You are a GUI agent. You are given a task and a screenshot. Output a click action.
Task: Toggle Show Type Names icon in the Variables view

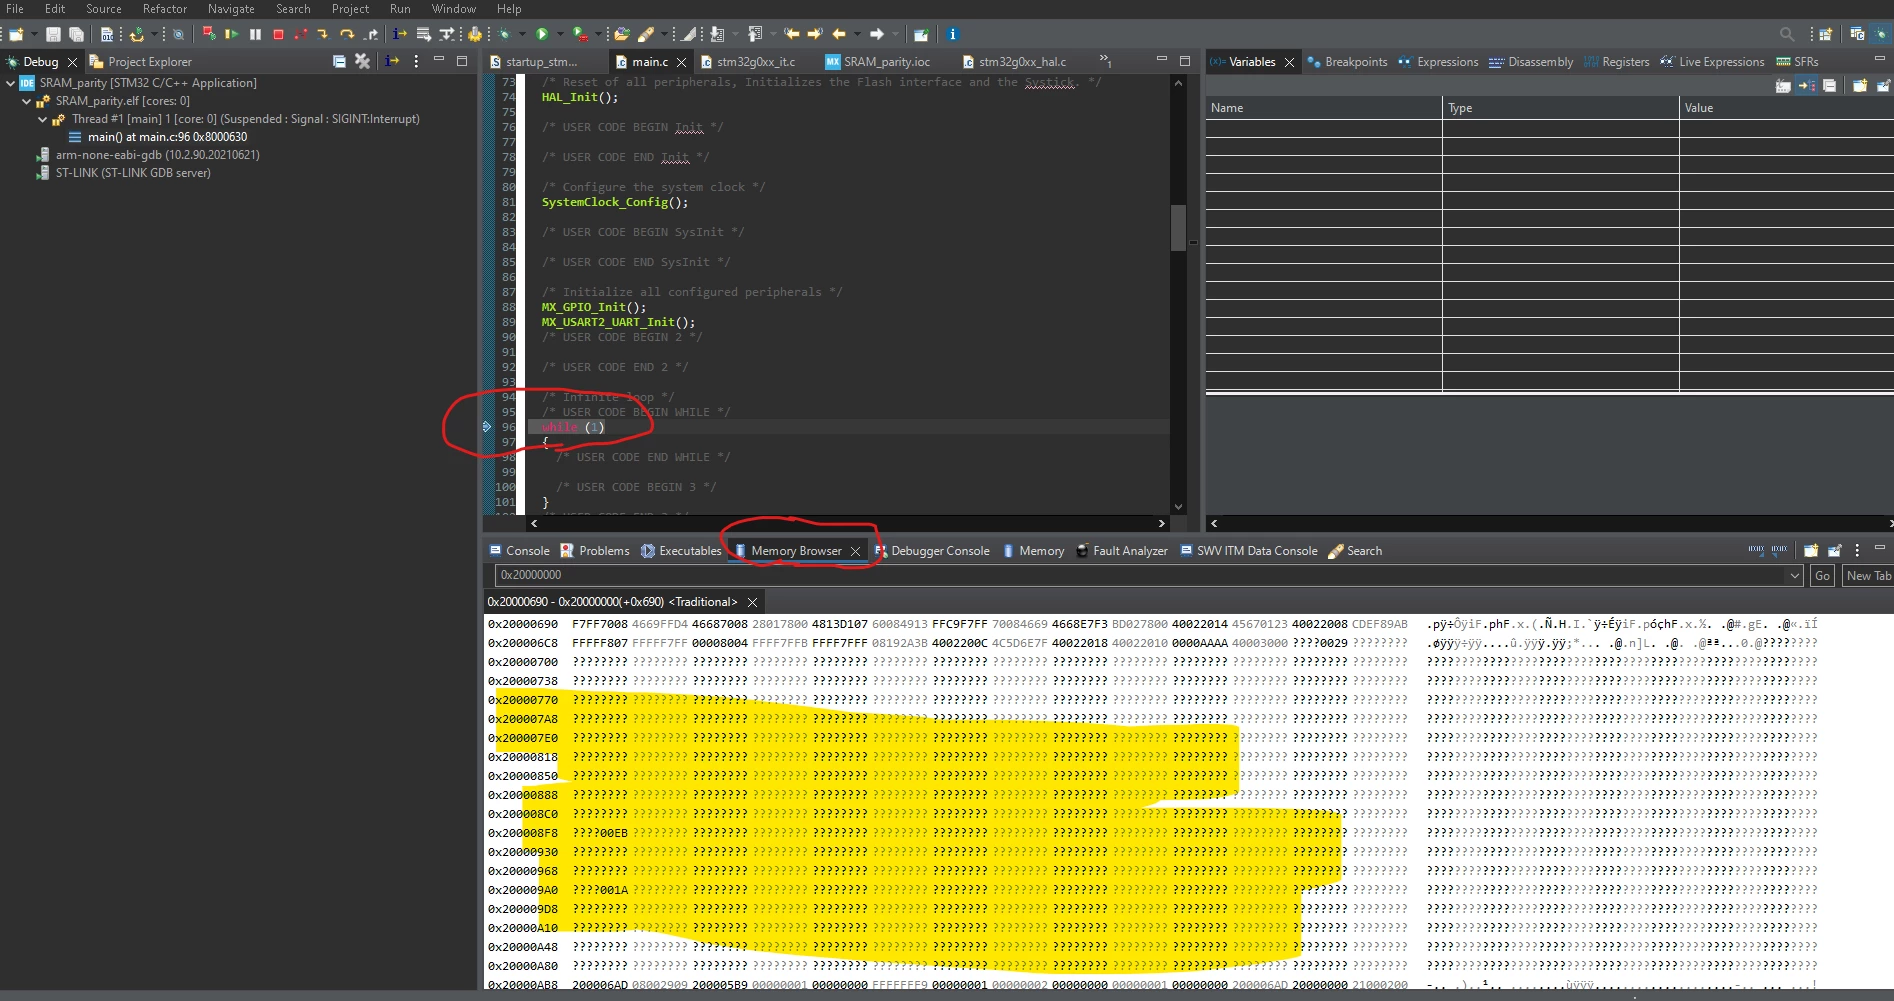click(x=1783, y=86)
